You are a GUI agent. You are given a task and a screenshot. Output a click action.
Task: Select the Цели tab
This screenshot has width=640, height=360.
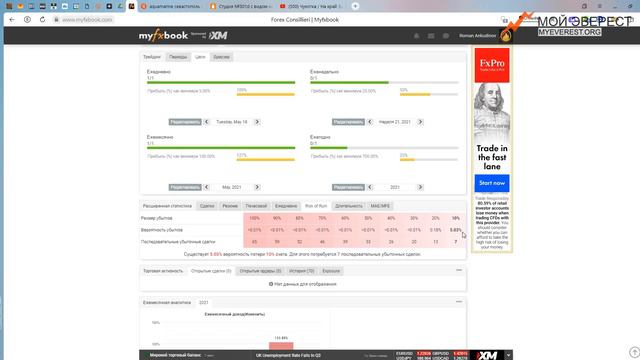click(200, 57)
